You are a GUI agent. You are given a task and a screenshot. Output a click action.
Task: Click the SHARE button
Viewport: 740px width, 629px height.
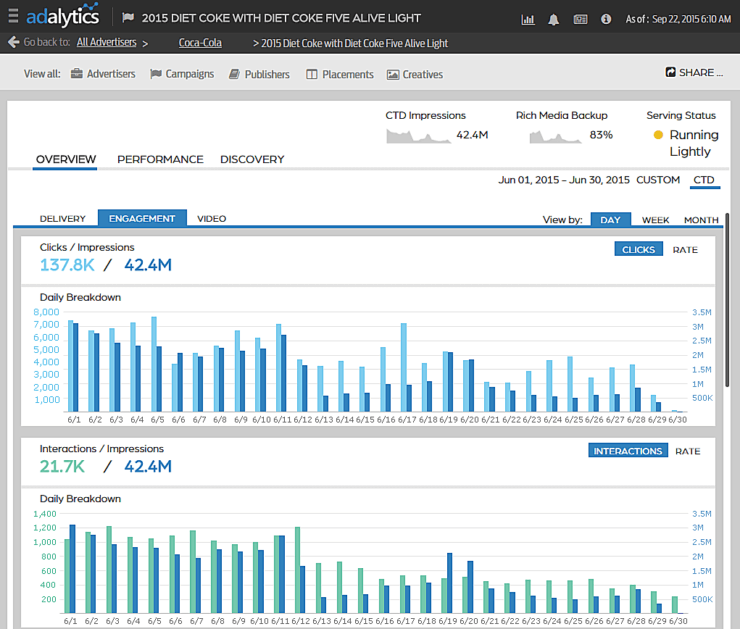694,72
